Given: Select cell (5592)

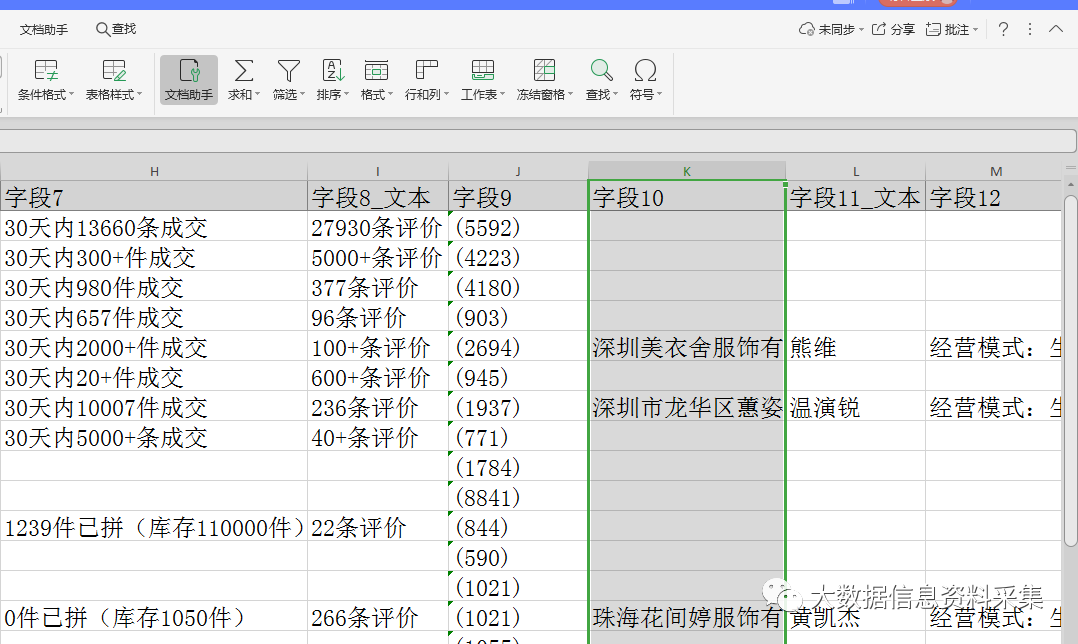Looking at the screenshot, I should click(518, 227).
